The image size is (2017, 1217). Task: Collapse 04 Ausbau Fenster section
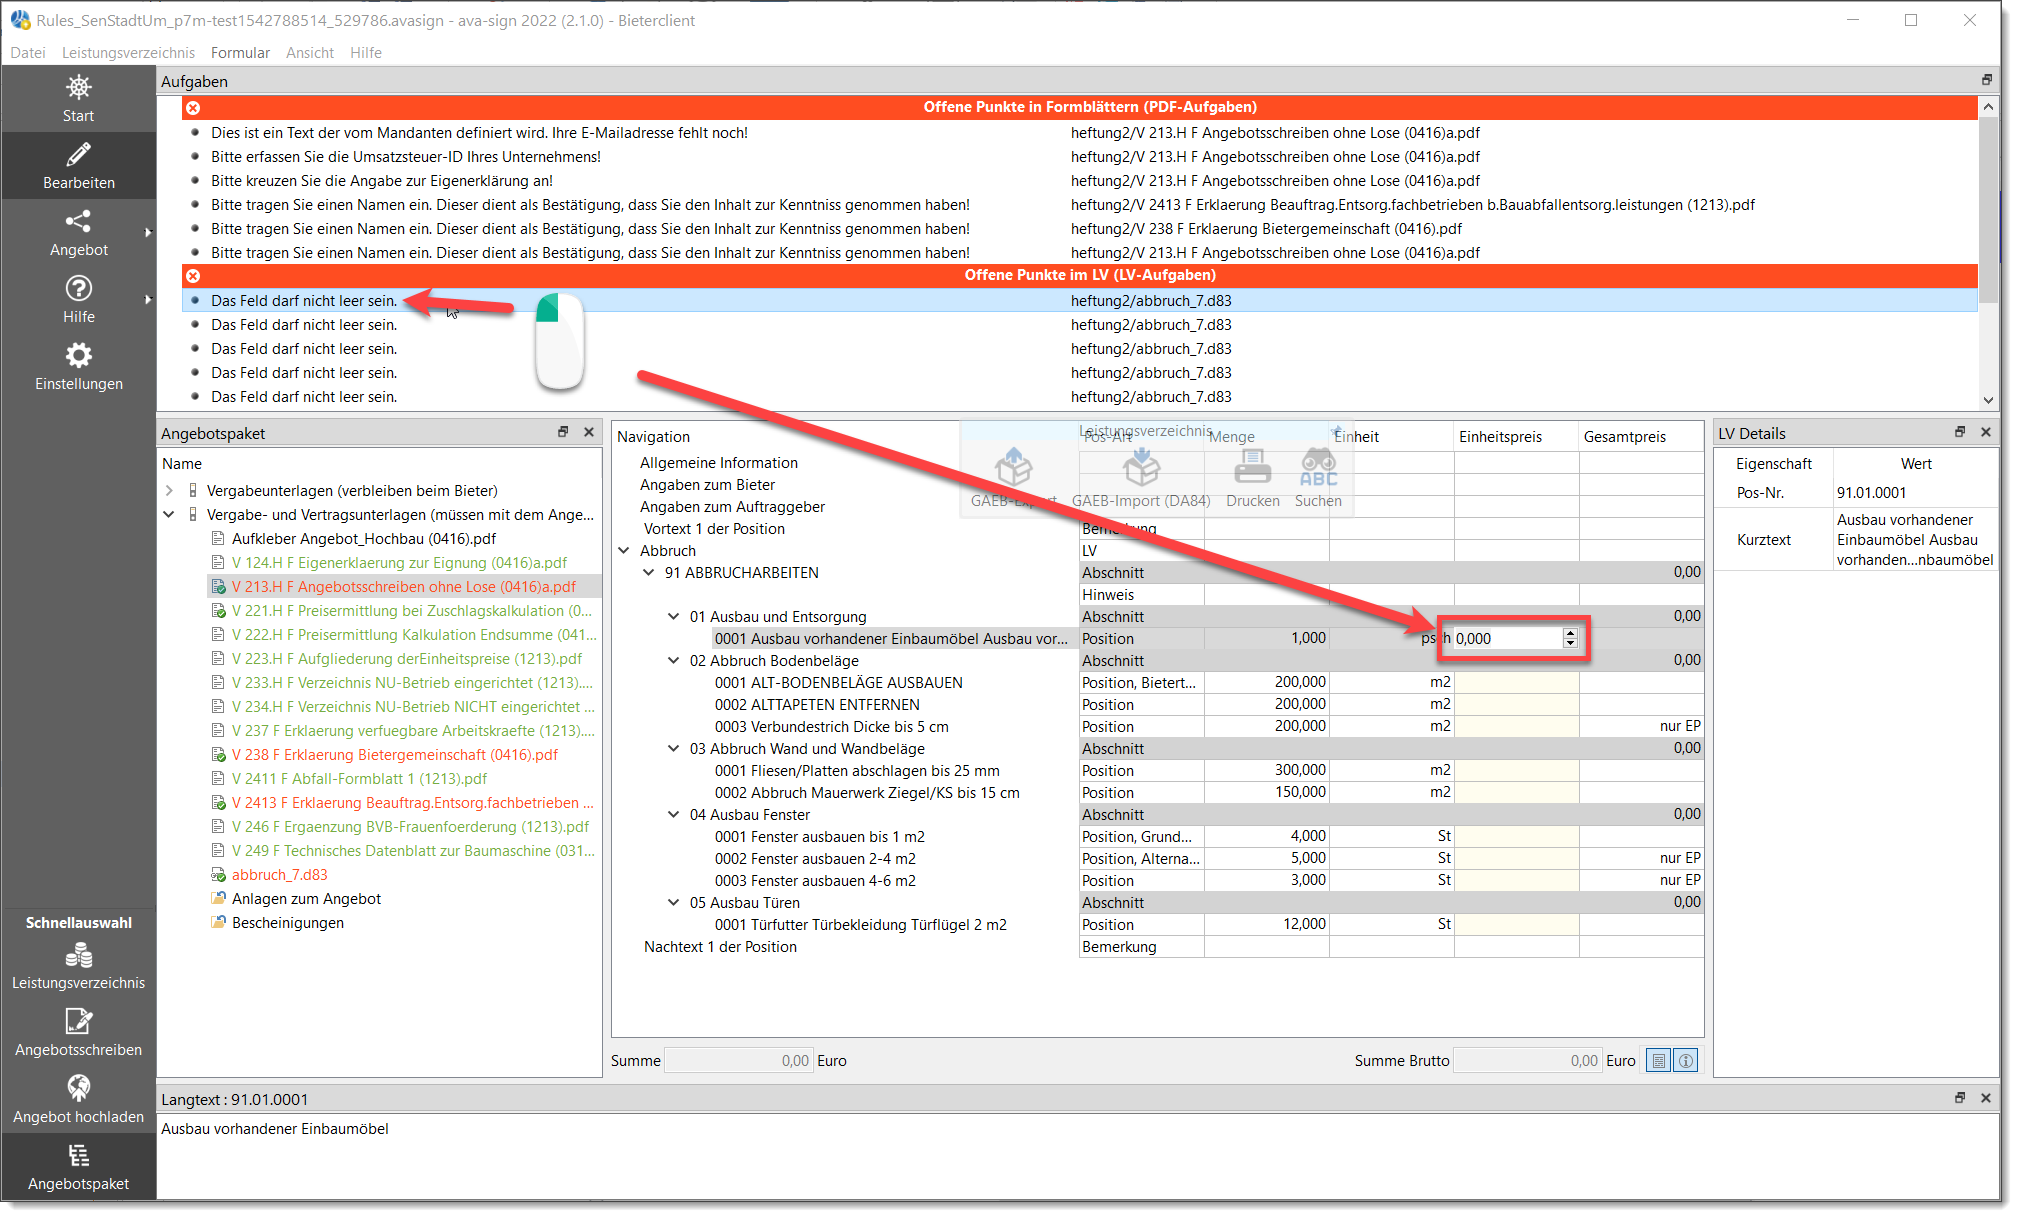(673, 815)
